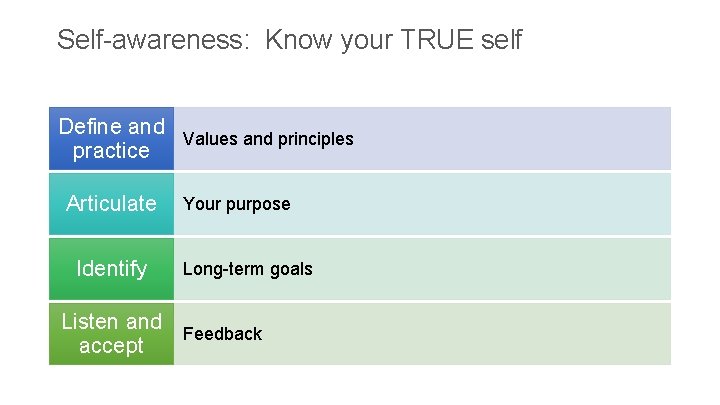Click the word "your" in the title
Viewport: 720px width, 405px height.
coord(366,40)
